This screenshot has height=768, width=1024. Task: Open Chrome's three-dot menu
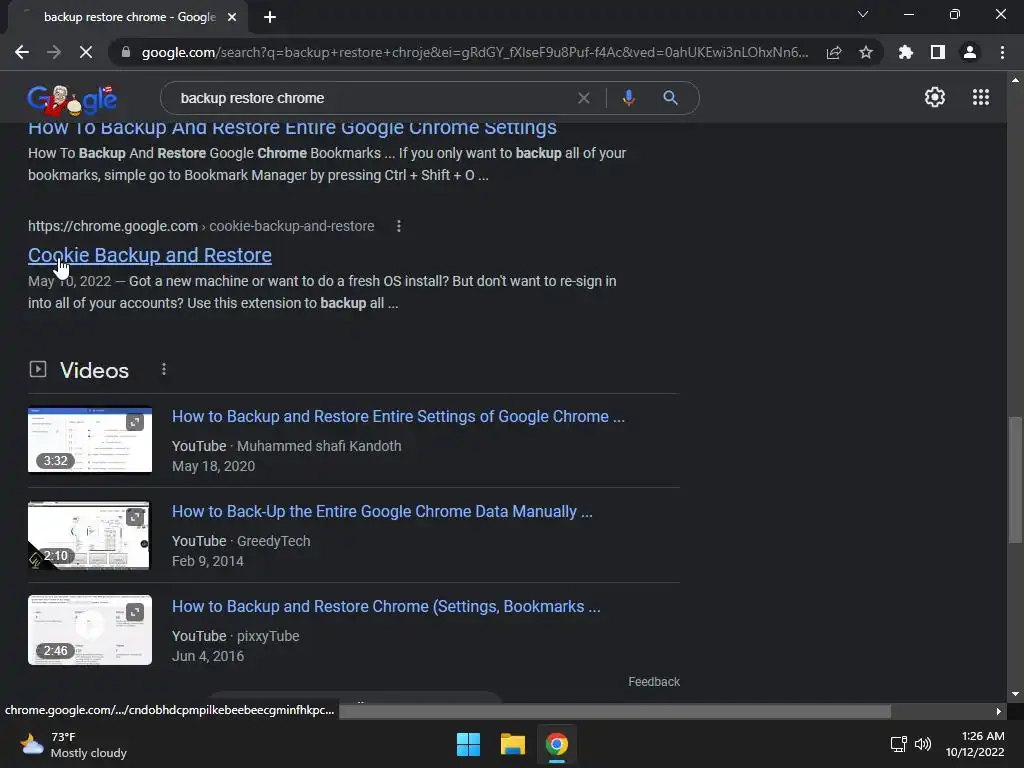1002,52
